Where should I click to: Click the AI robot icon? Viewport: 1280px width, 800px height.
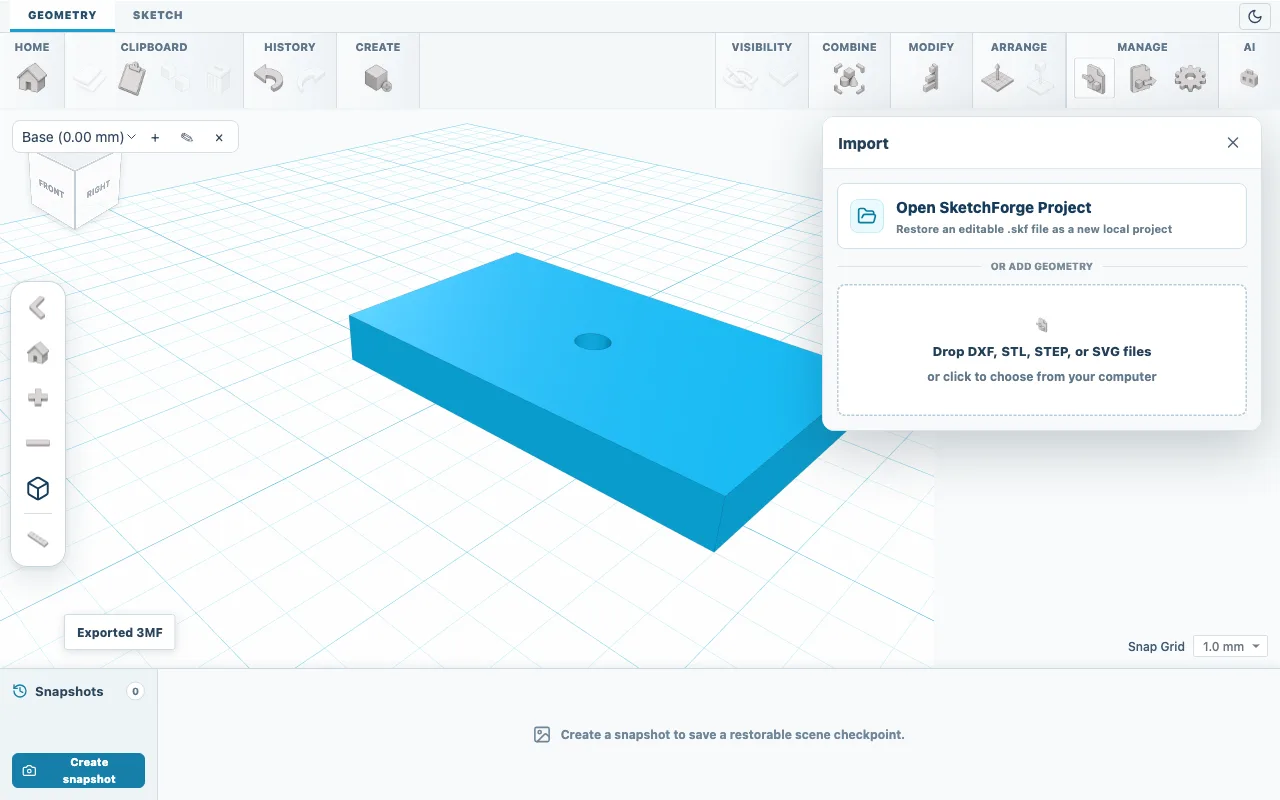click(x=1249, y=78)
